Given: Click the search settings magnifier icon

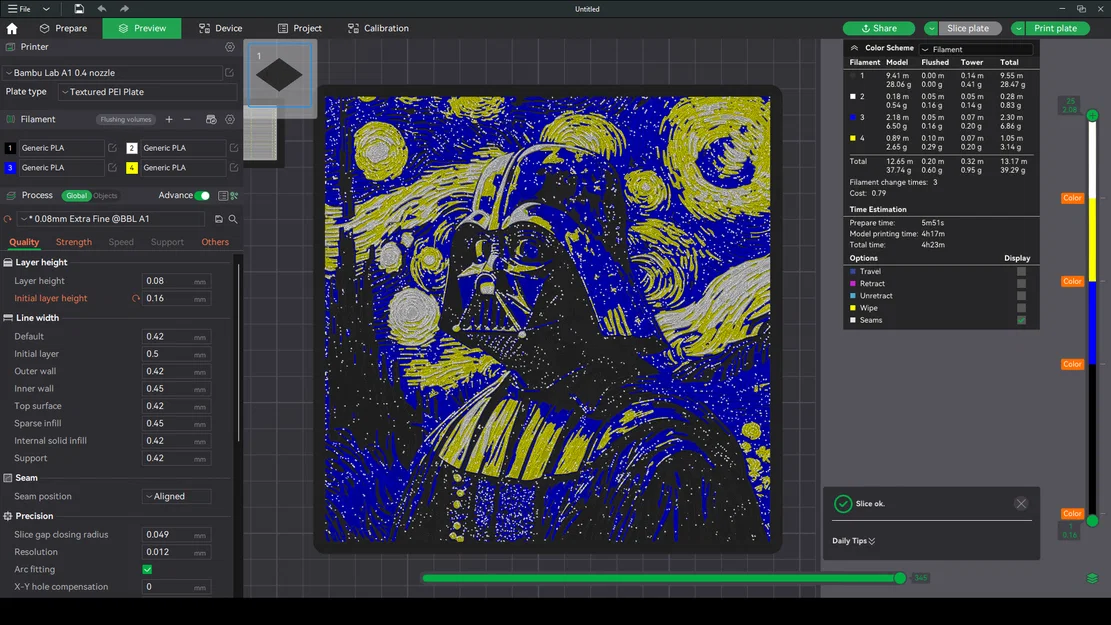Looking at the screenshot, I should point(233,219).
